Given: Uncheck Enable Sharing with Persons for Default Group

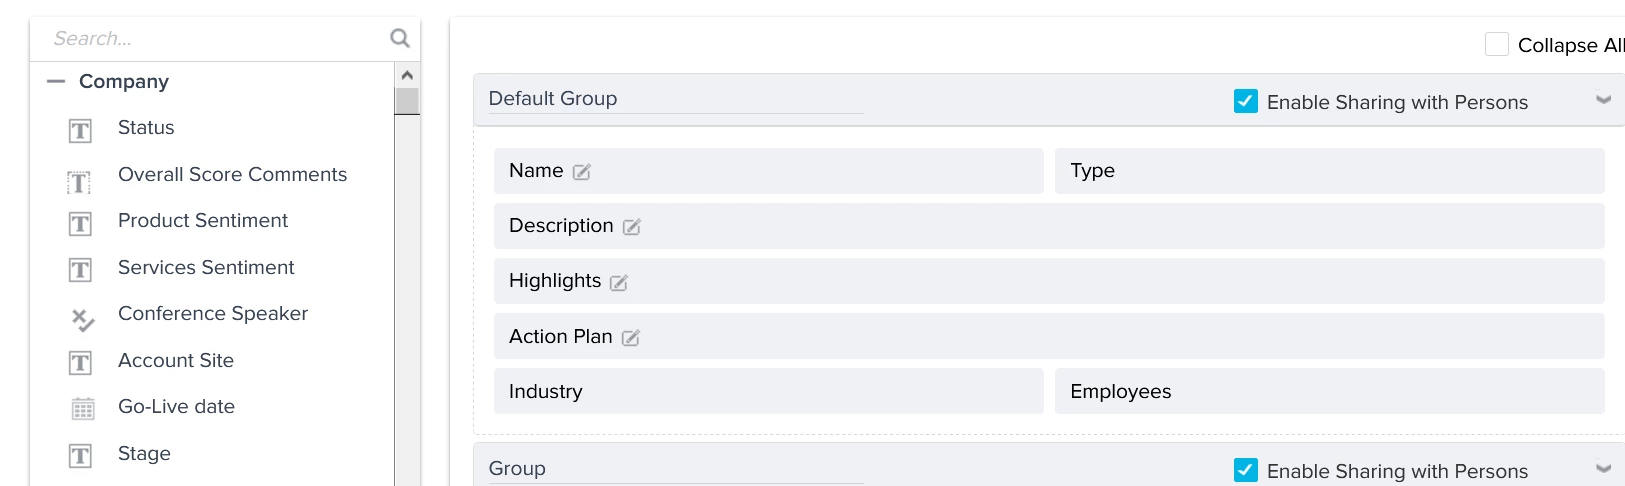Looking at the screenshot, I should click(1246, 101).
